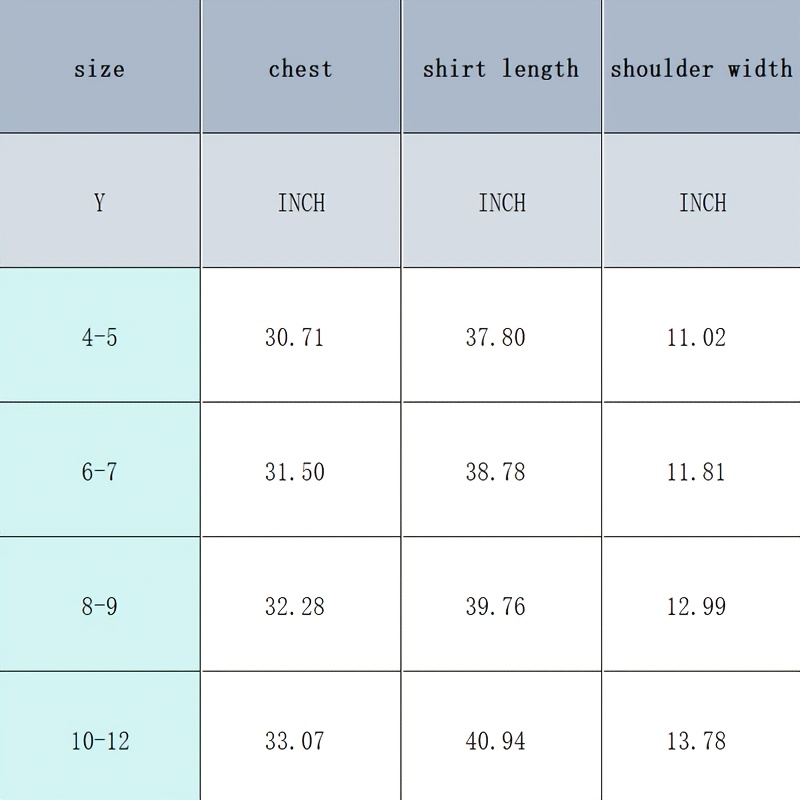
Task: Select the 6-7 size row label
Action: (99, 469)
